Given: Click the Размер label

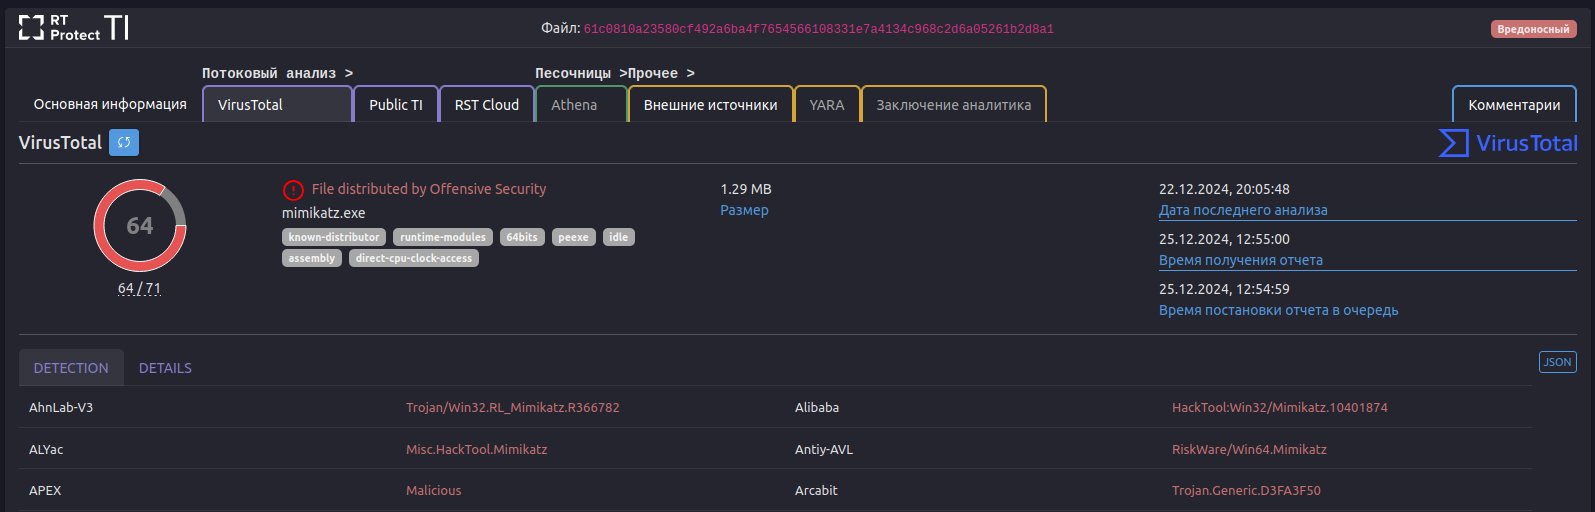Looking at the screenshot, I should pyautogui.click(x=744, y=210).
